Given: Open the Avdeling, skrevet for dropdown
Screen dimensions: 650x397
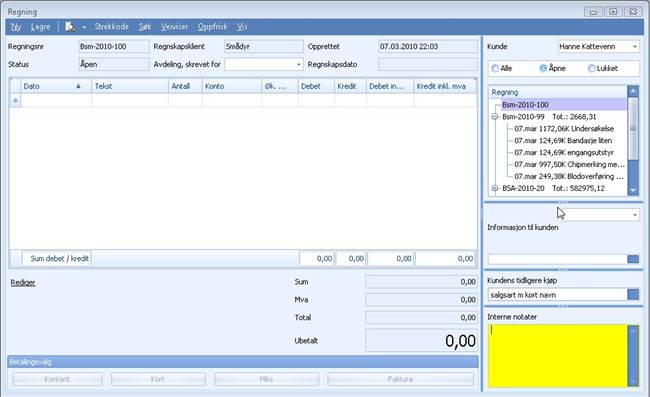Looking at the screenshot, I should click(298, 65).
